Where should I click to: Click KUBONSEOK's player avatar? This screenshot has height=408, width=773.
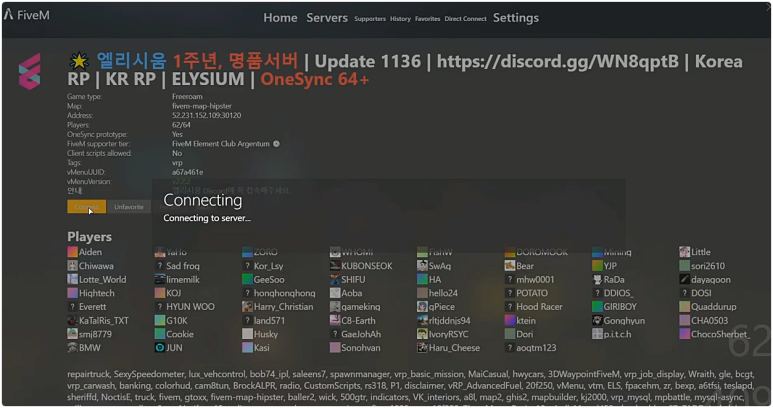tap(335, 266)
